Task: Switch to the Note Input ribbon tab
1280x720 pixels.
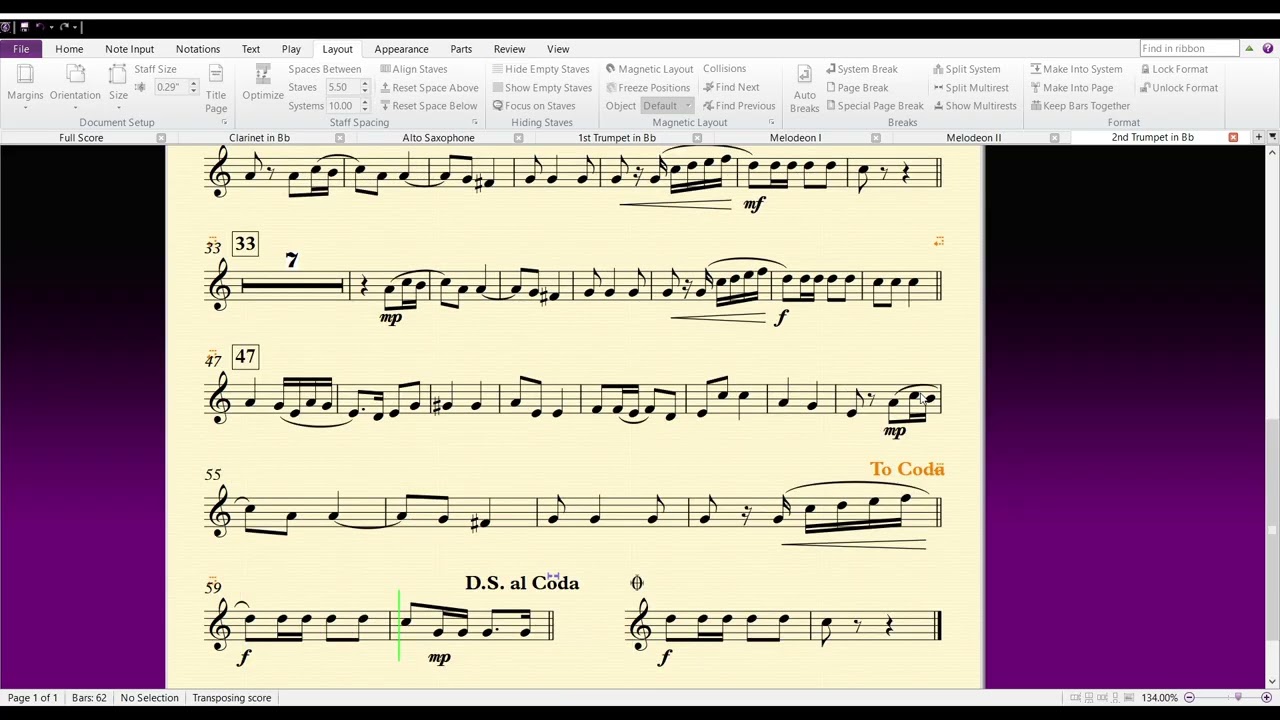Action: pyautogui.click(x=130, y=49)
